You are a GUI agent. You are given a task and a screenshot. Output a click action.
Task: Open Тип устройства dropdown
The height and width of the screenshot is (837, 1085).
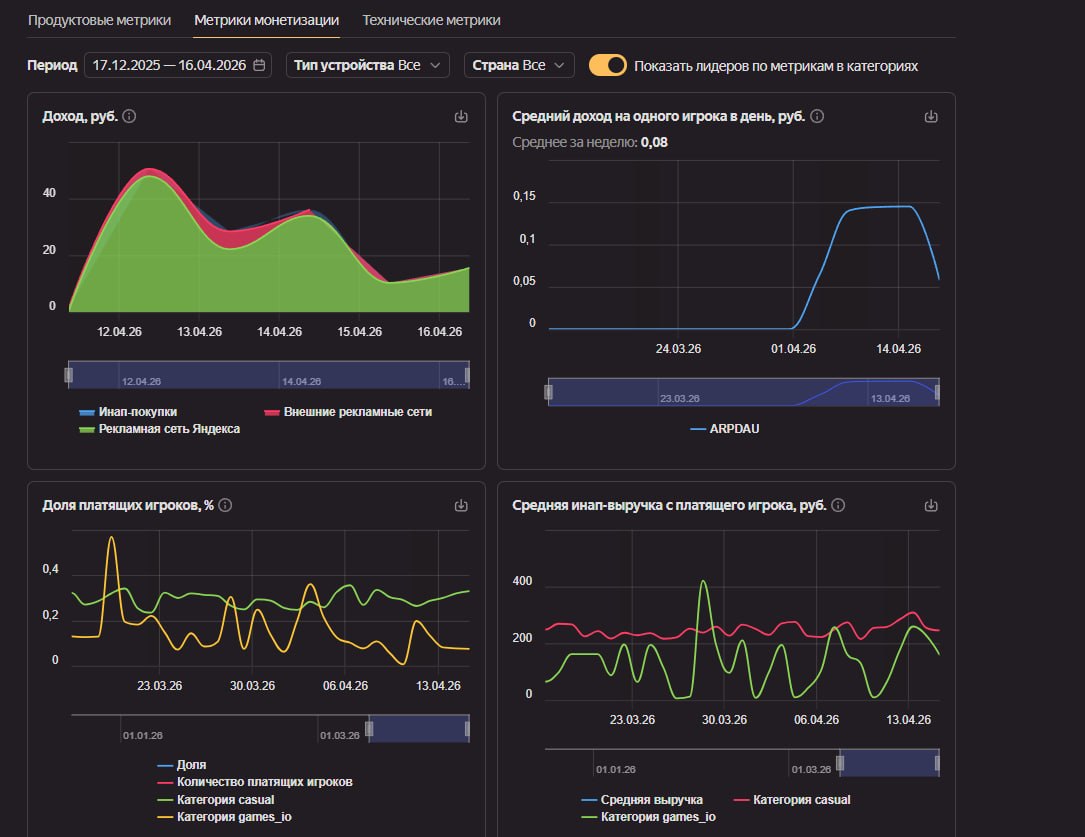click(367, 65)
